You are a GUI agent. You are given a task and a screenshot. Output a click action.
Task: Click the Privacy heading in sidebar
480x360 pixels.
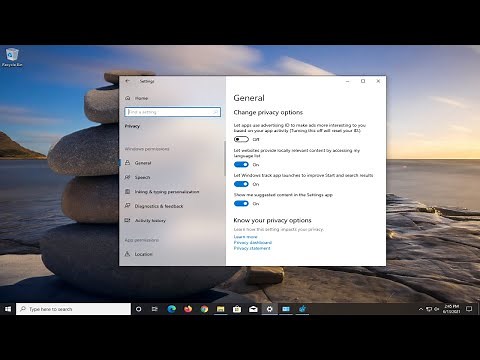(132, 126)
